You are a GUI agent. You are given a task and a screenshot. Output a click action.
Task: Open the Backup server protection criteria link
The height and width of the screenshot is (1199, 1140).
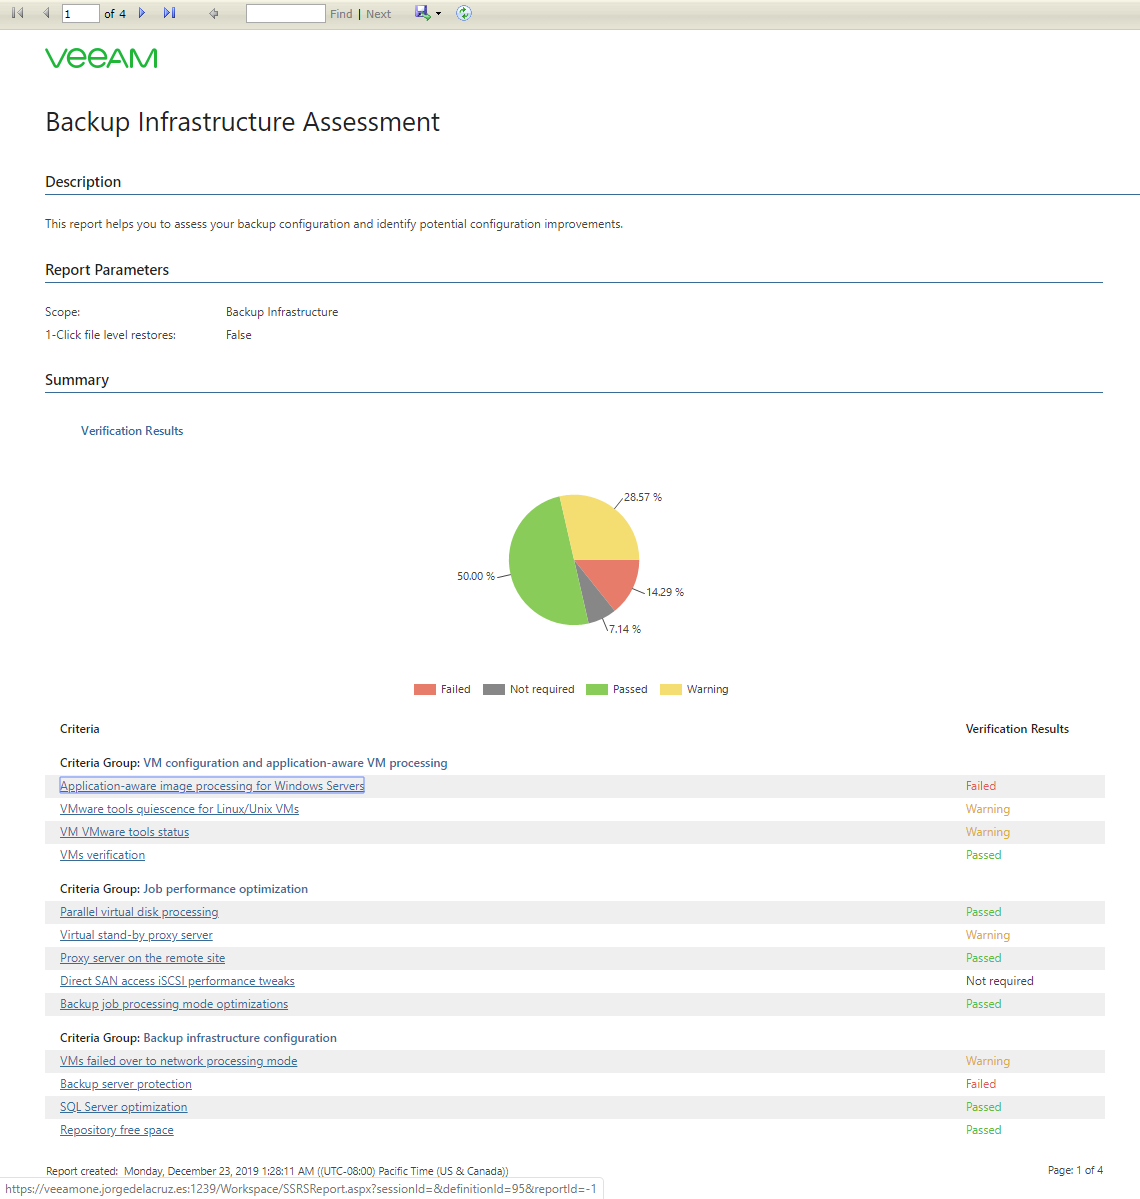point(125,1084)
